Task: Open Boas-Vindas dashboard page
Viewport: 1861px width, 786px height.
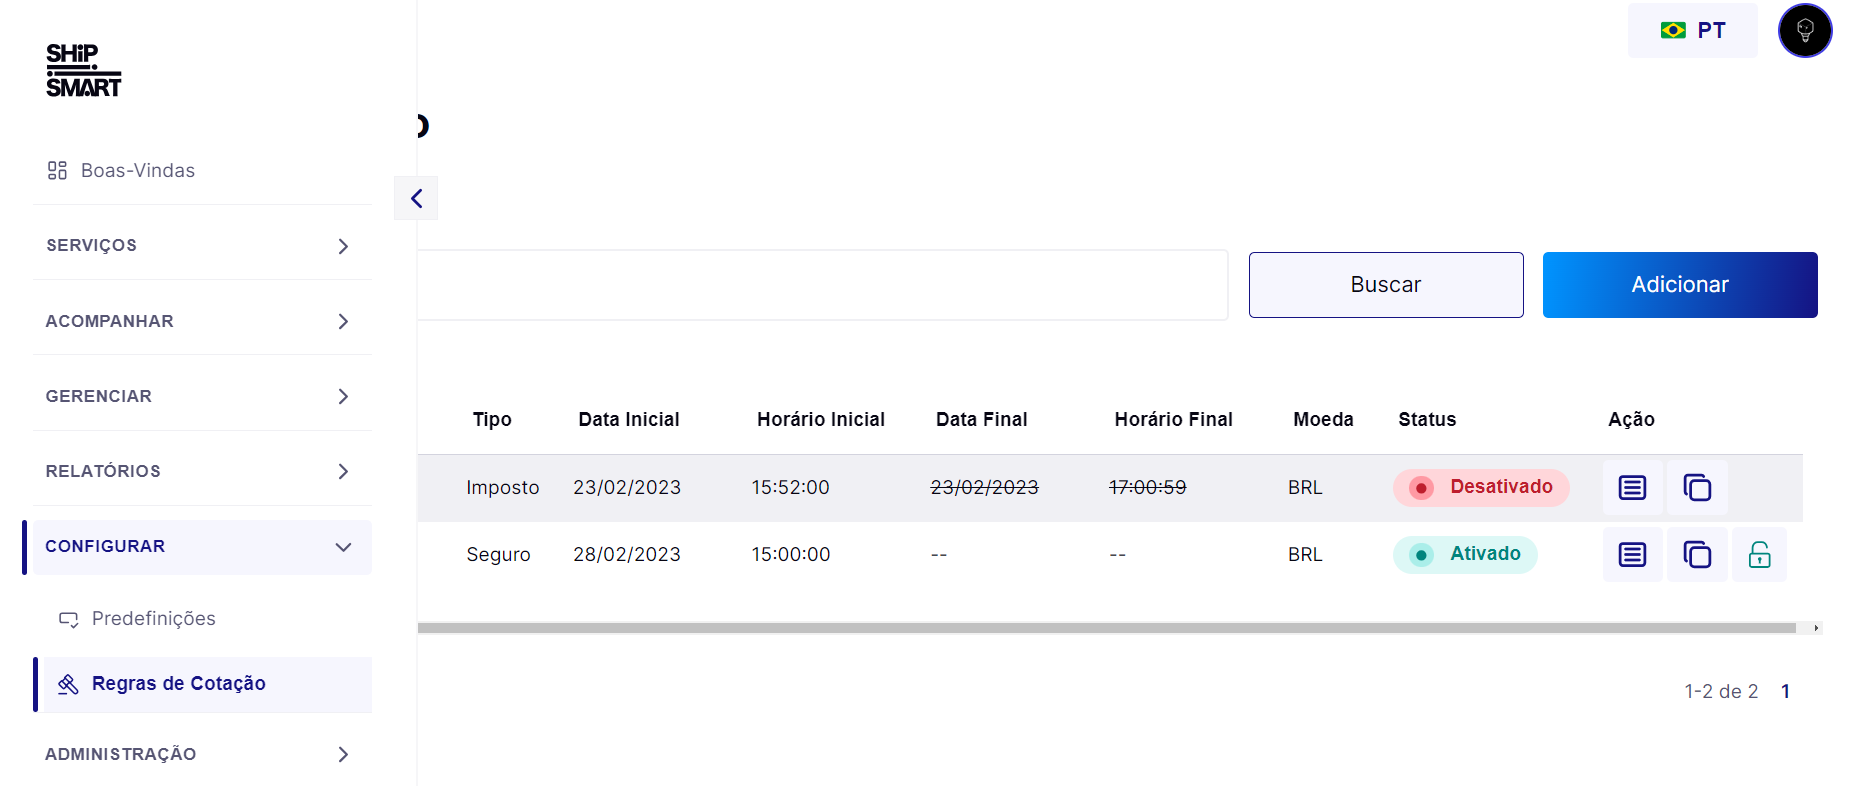Action: click(x=137, y=171)
